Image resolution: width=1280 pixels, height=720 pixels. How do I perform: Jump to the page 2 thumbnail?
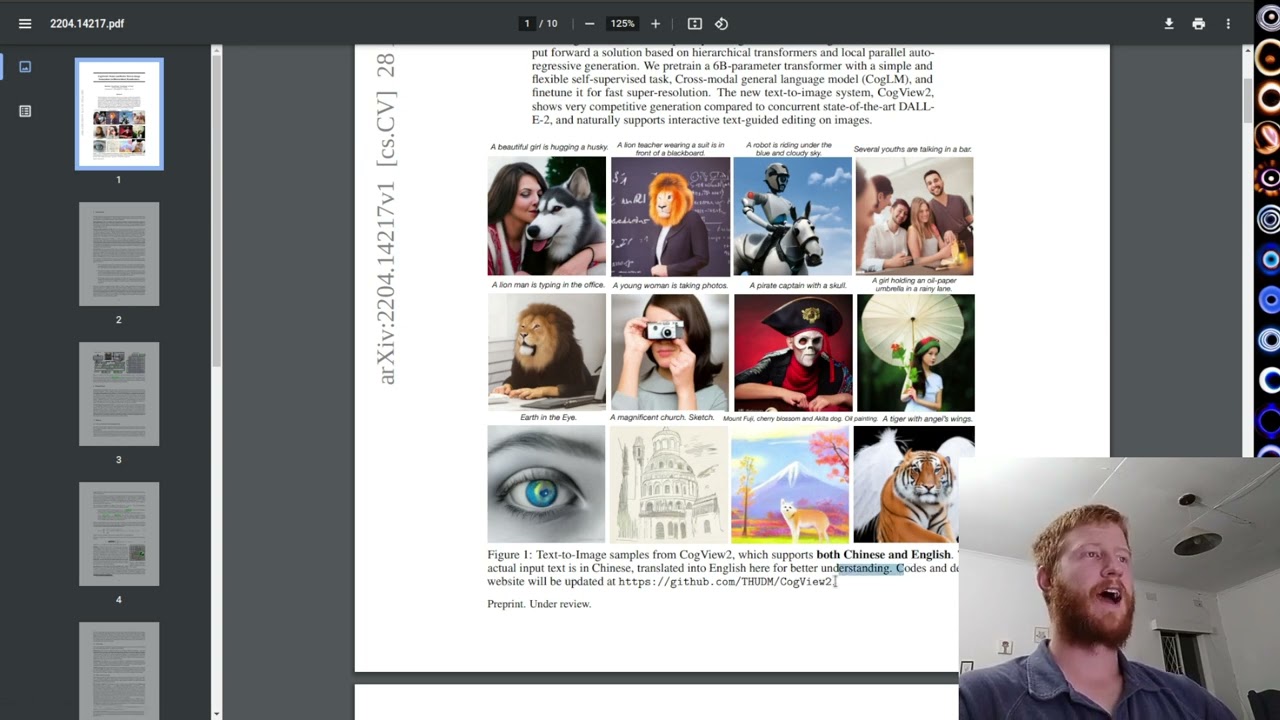(x=119, y=254)
